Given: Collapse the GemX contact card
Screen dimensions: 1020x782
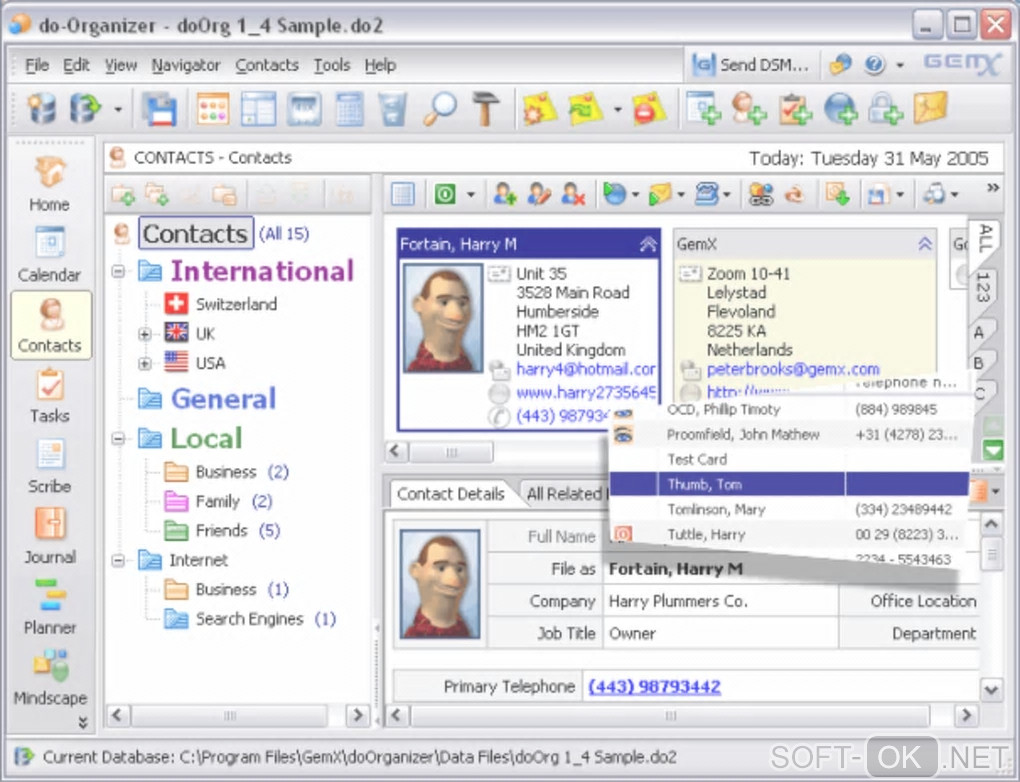Looking at the screenshot, I should point(924,244).
